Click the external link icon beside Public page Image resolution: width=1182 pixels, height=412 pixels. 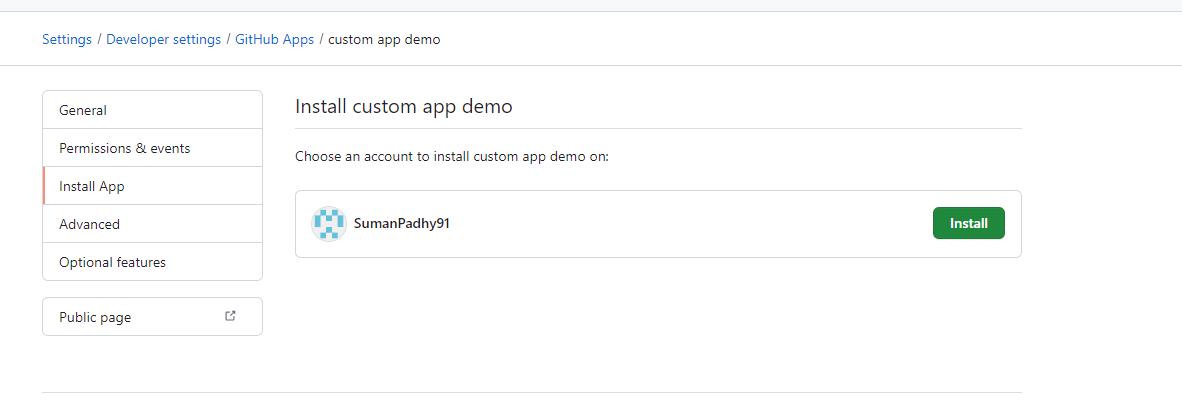(x=231, y=316)
